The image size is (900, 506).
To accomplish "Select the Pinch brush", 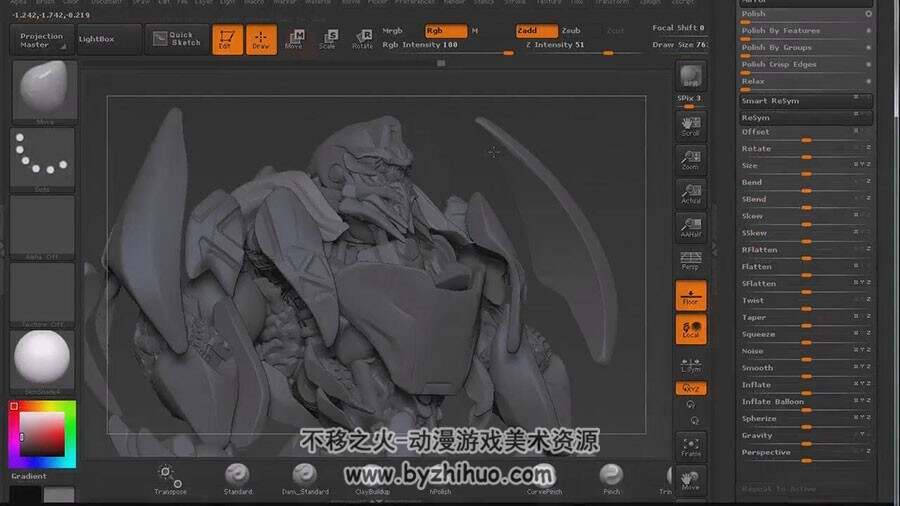I will (x=611, y=479).
